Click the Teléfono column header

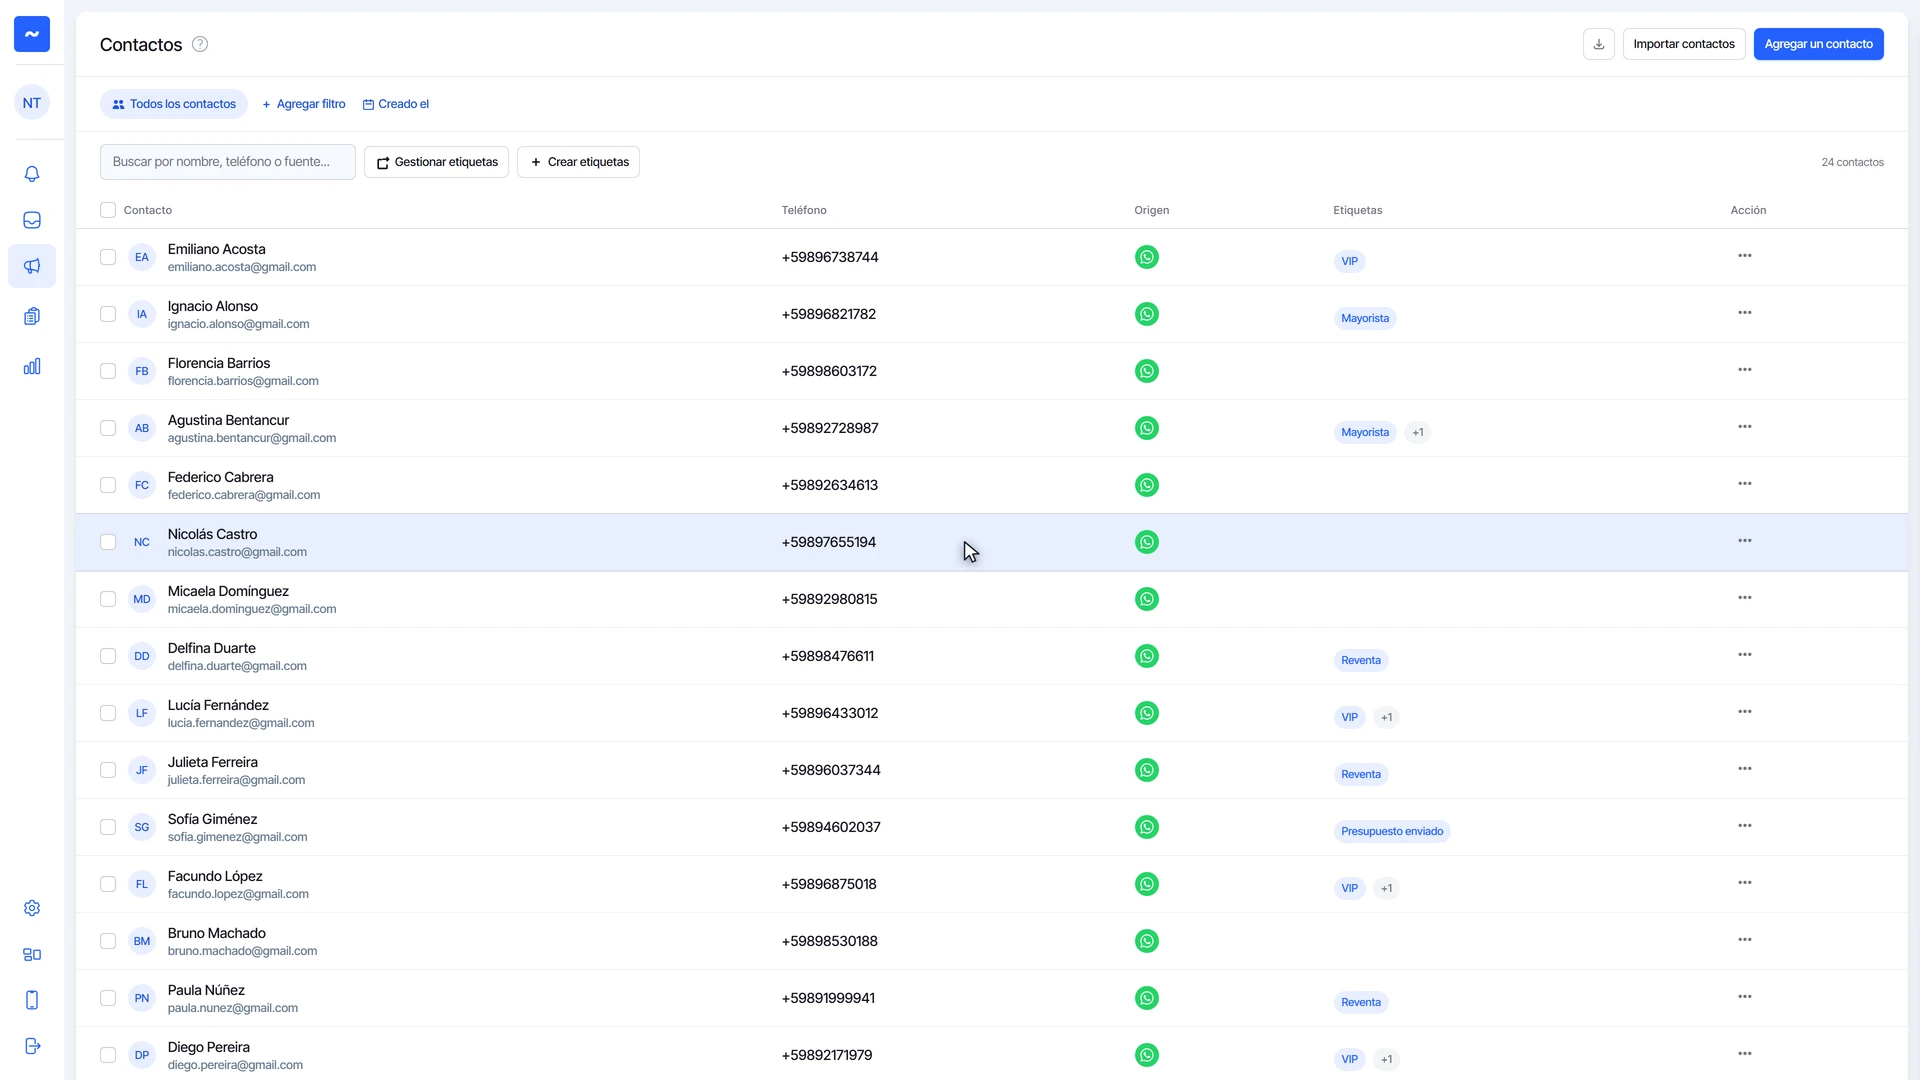[x=804, y=210]
